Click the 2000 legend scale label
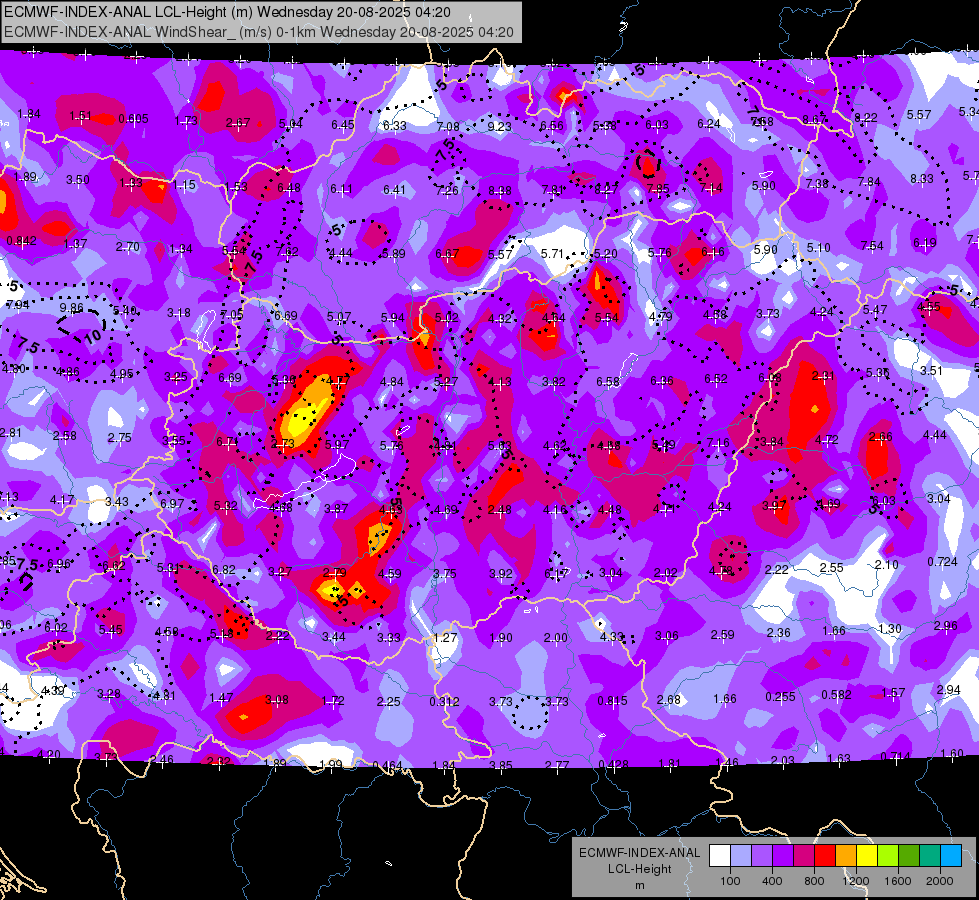The image size is (979, 900). coord(940,881)
